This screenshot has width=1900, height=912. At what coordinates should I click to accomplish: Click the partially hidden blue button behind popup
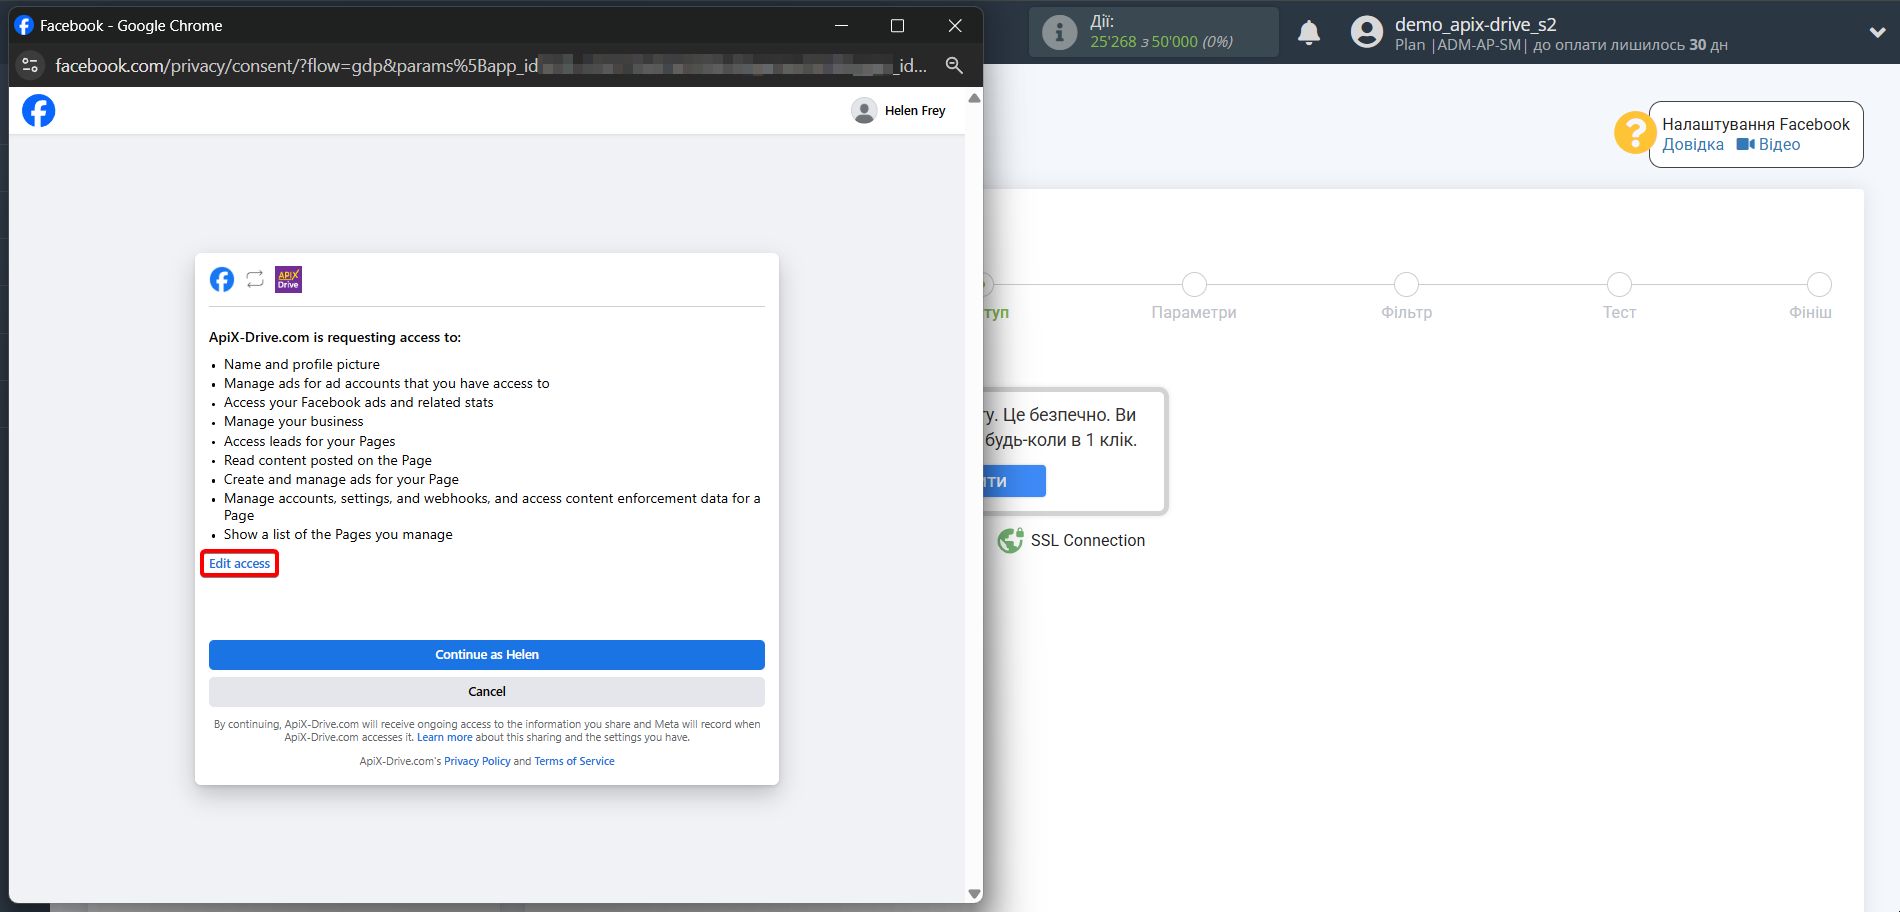[x=1014, y=481]
